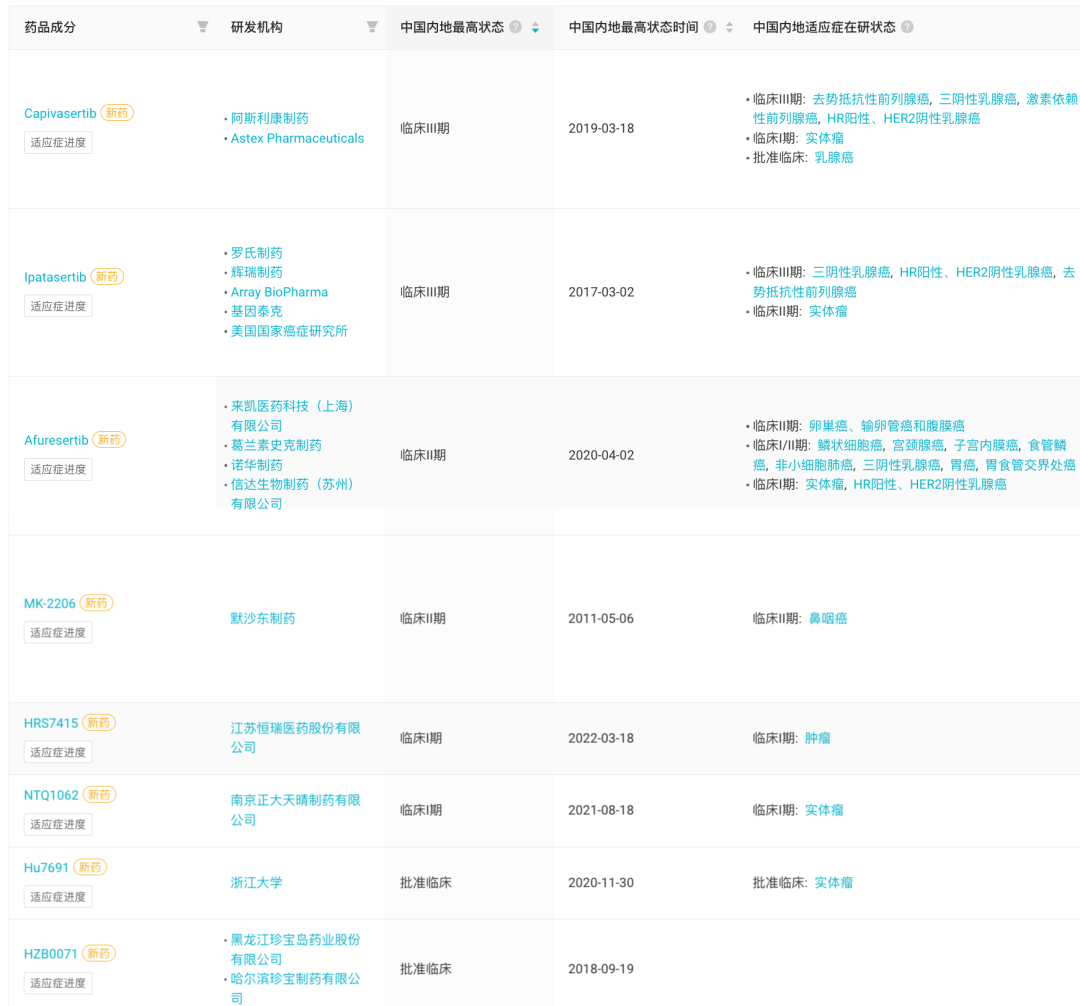
Task: Select date cell 2011-05-06
Action: [x=601, y=619]
